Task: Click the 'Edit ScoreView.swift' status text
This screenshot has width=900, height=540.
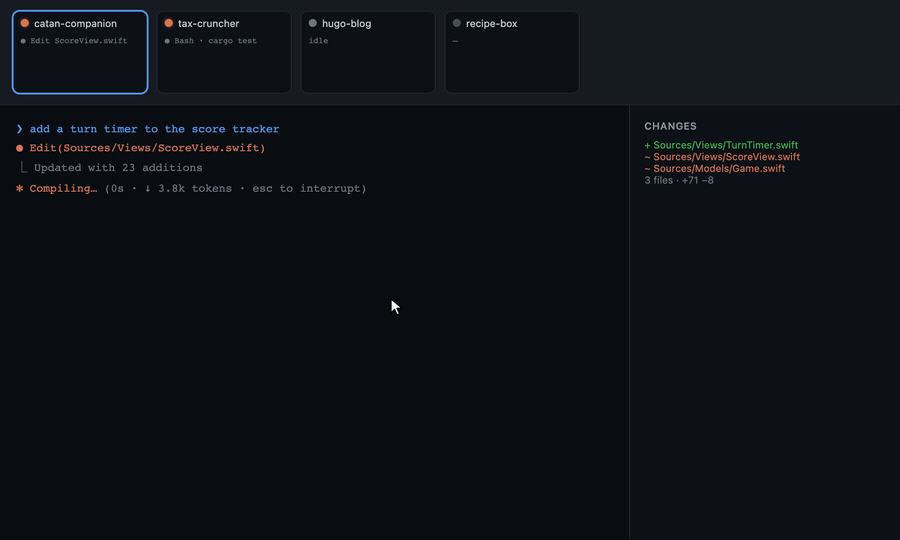Action: point(79,41)
